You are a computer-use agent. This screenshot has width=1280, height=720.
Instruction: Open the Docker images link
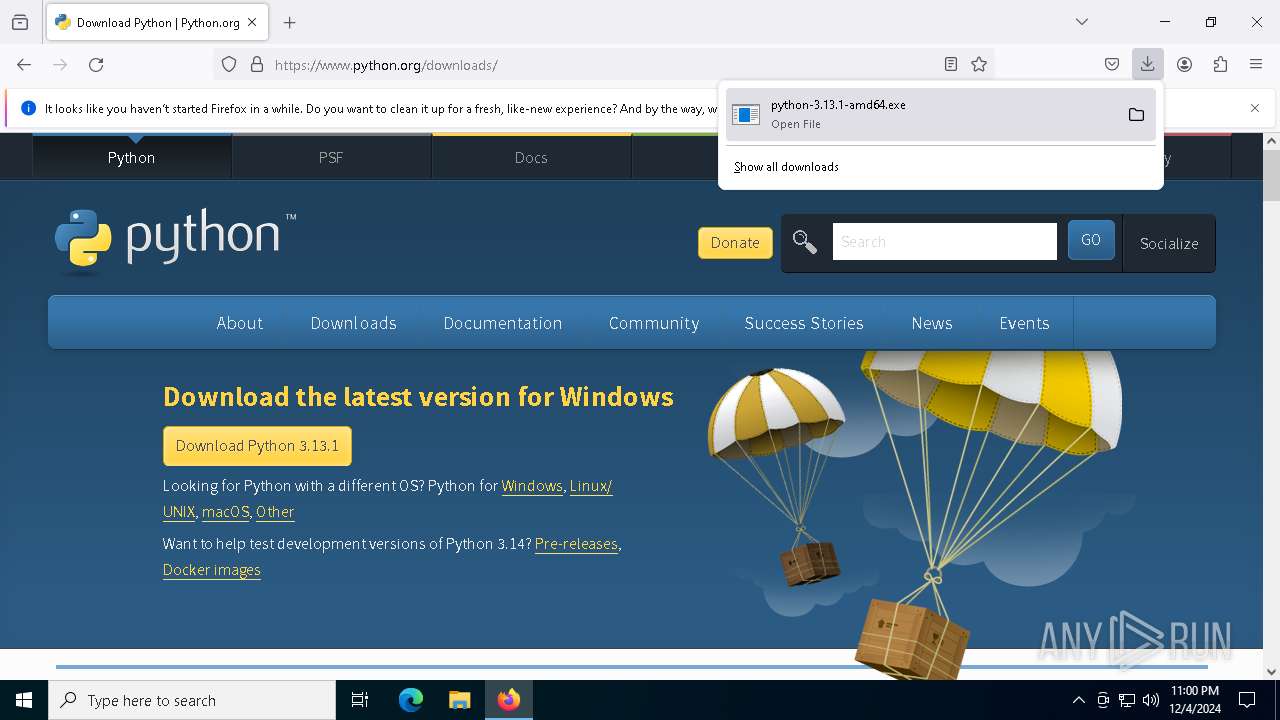(x=212, y=570)
